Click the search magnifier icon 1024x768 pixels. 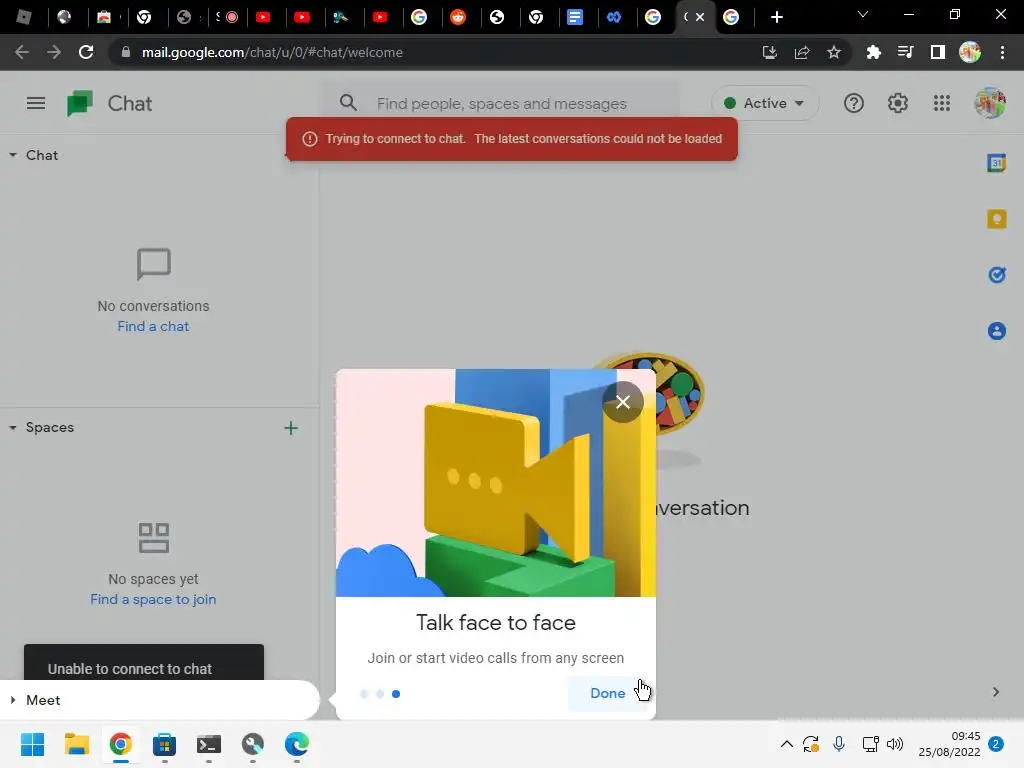[348, 103]
